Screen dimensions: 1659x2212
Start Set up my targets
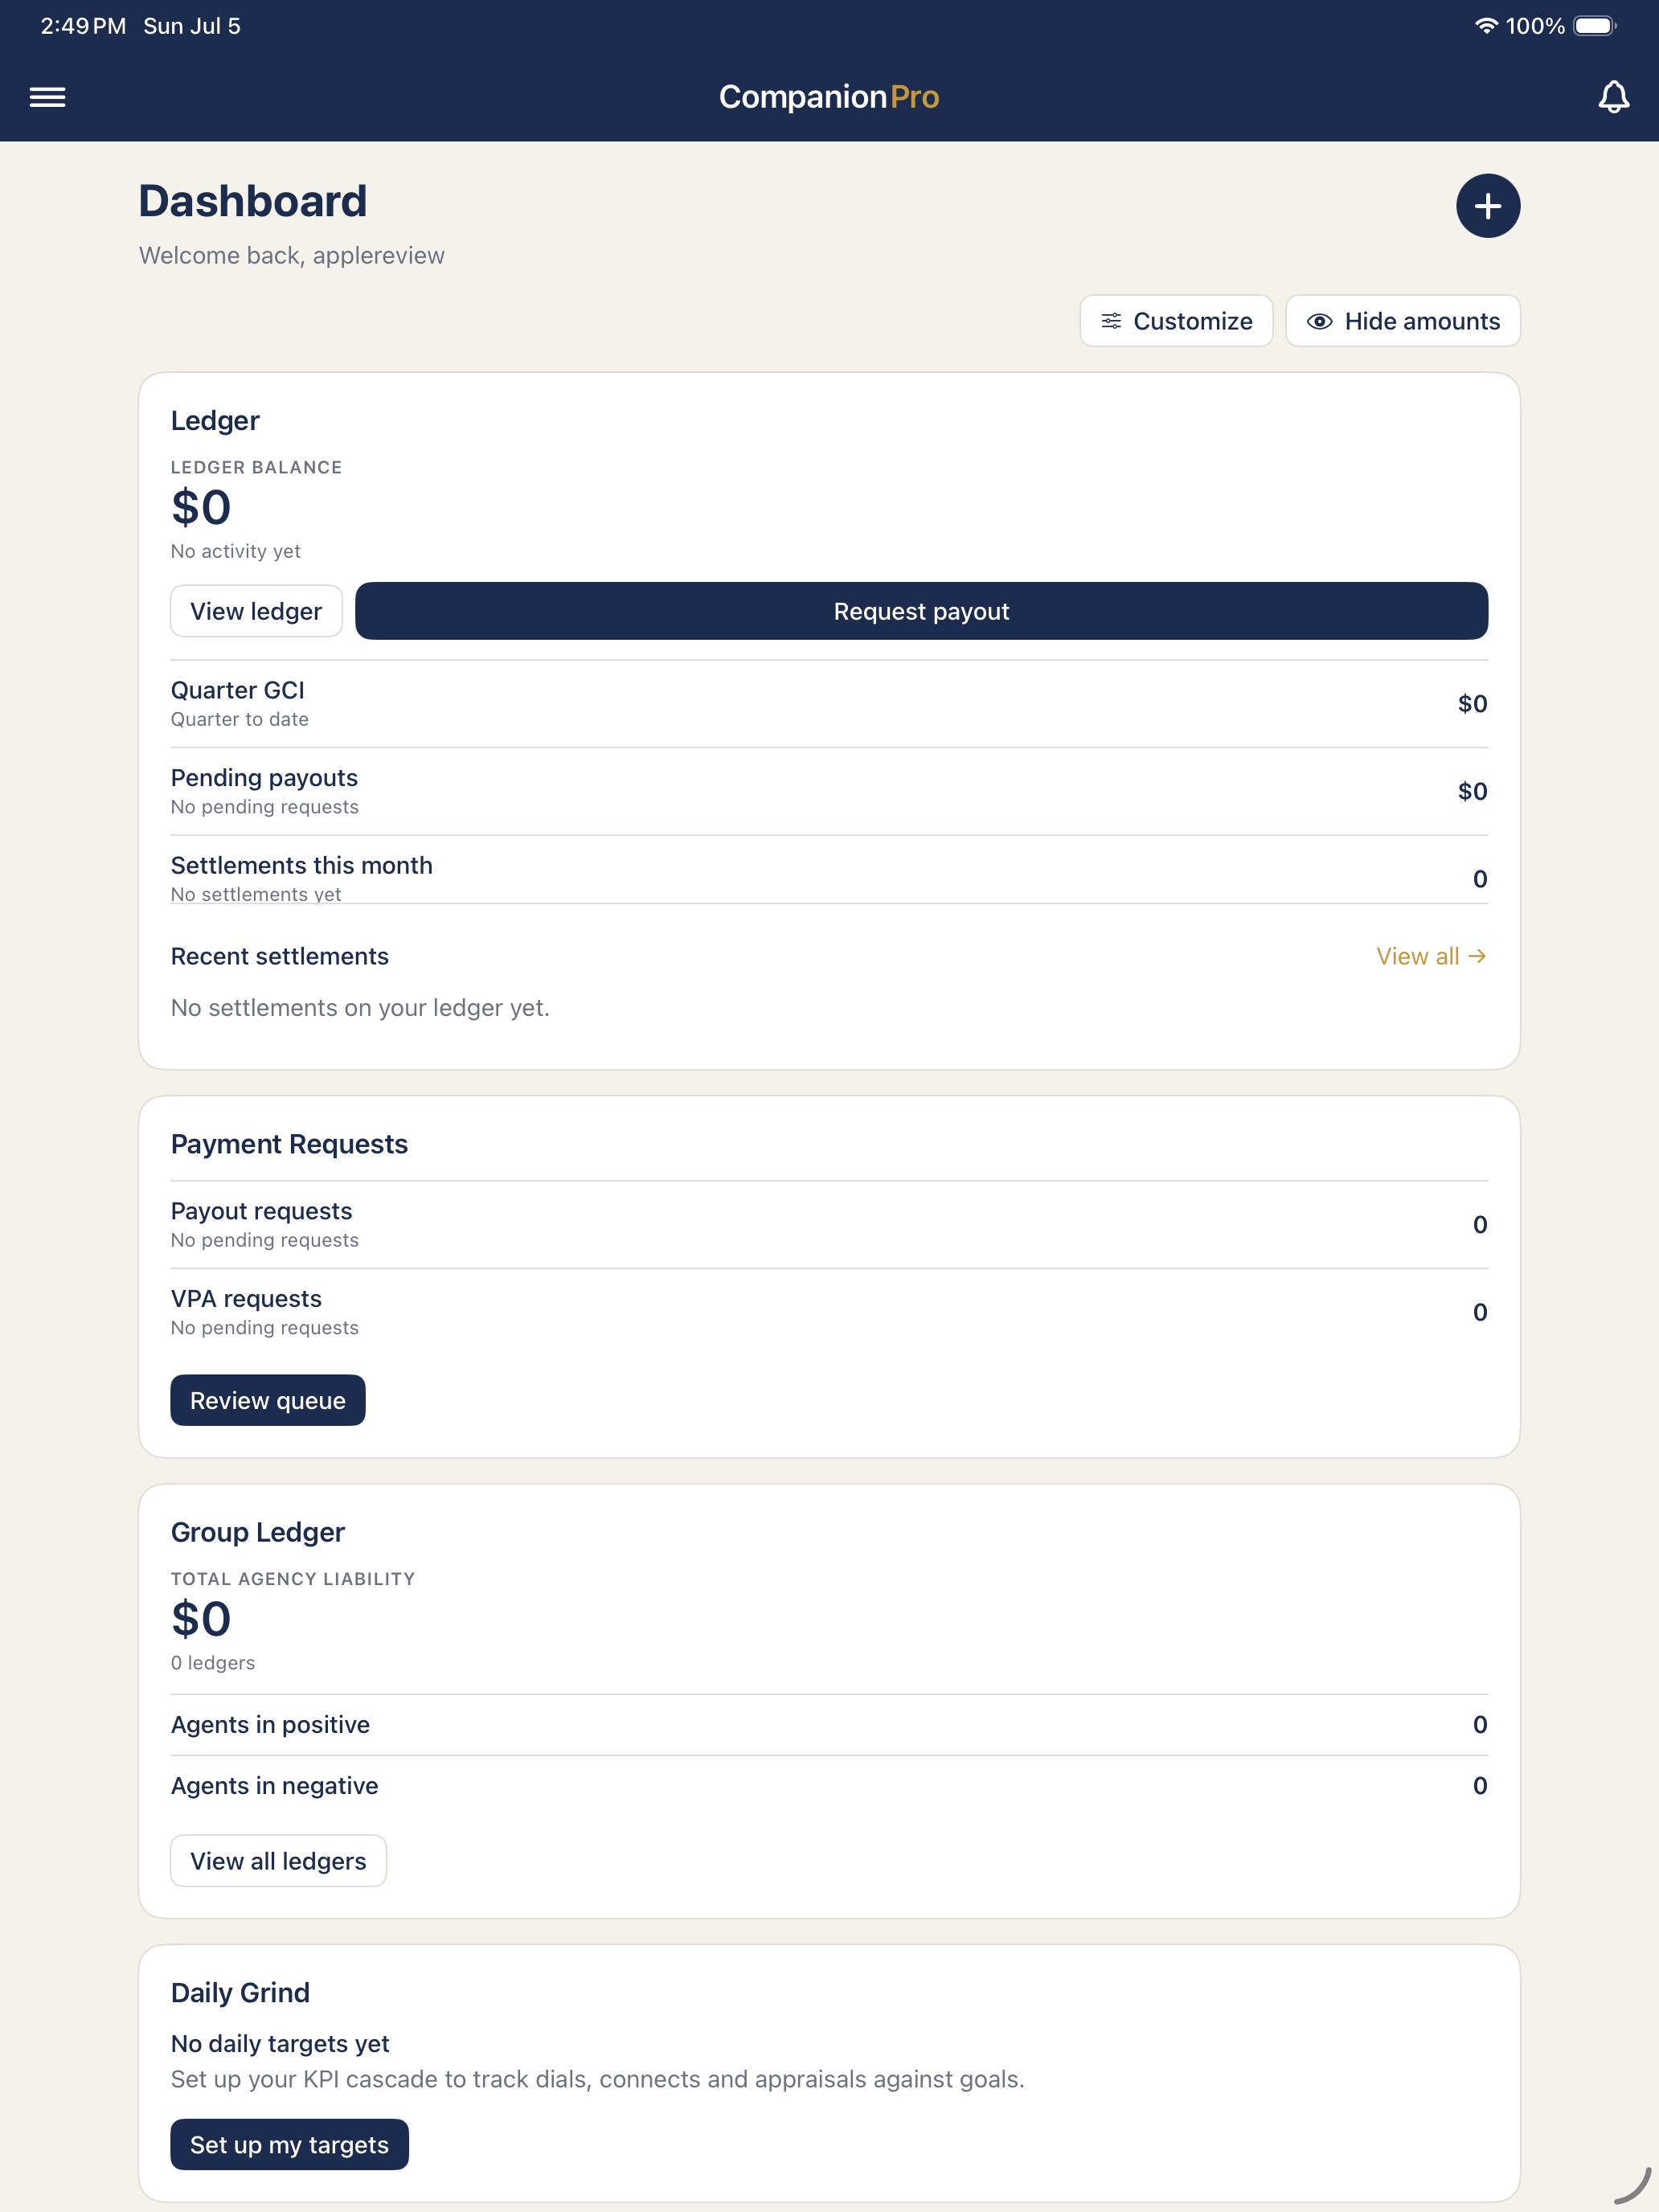(289, 2144)
